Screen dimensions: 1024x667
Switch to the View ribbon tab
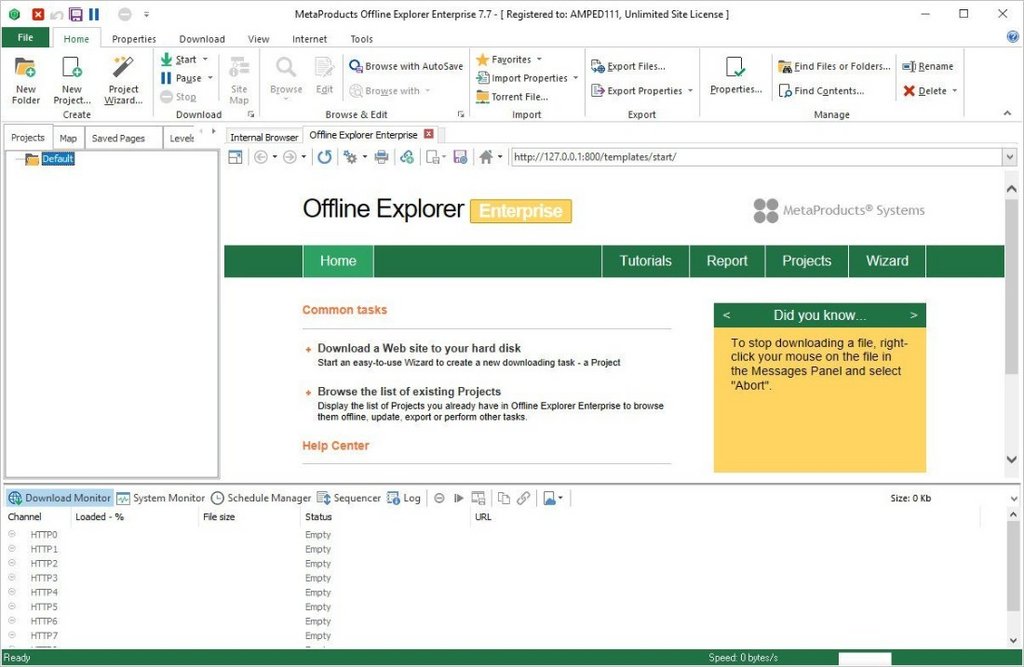tap(258, 39)
